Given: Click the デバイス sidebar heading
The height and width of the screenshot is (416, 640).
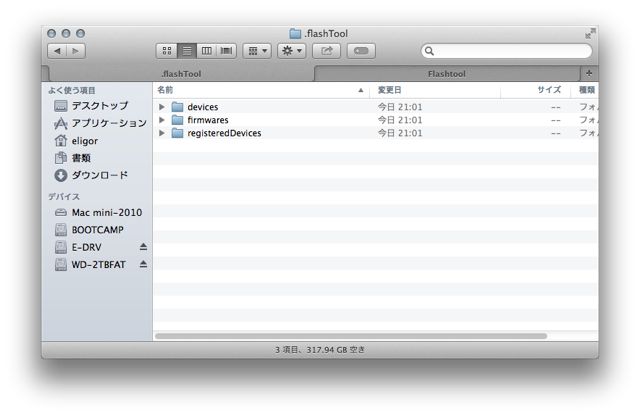Looking at the screenshot, I should click(x=64, y=197).
